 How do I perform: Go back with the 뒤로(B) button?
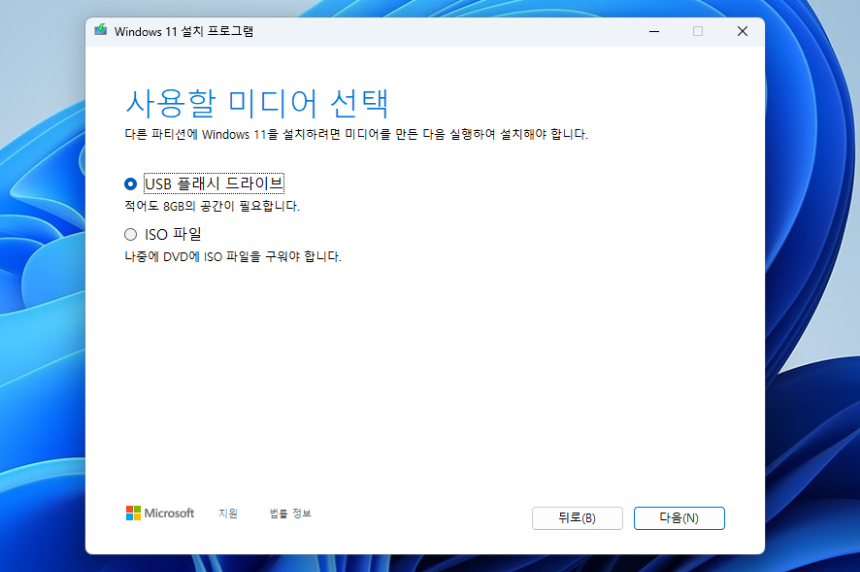[x=577, y=518]
